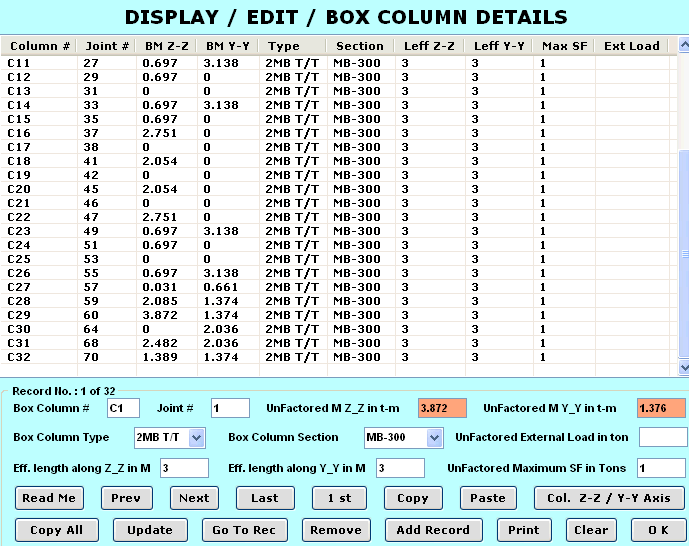Click the Type column header
Viewport: 689px width, 546px height.
point(293,46)
